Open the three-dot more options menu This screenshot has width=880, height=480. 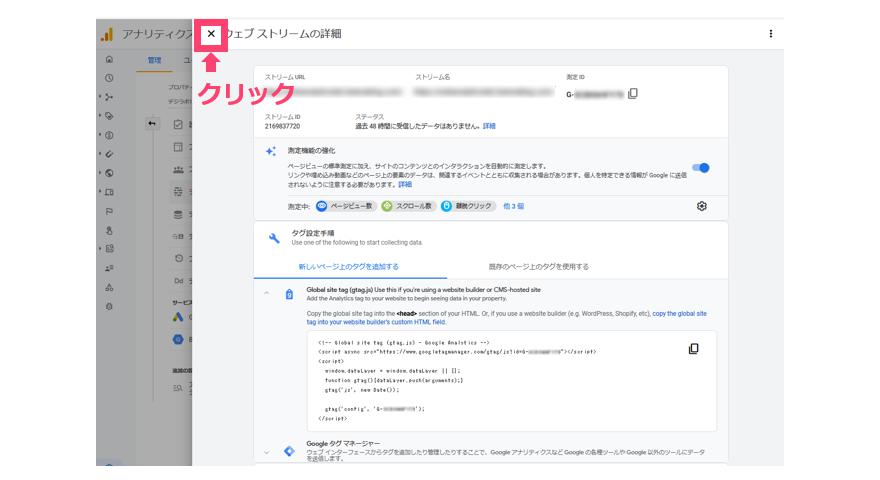(x=771, y=34)
